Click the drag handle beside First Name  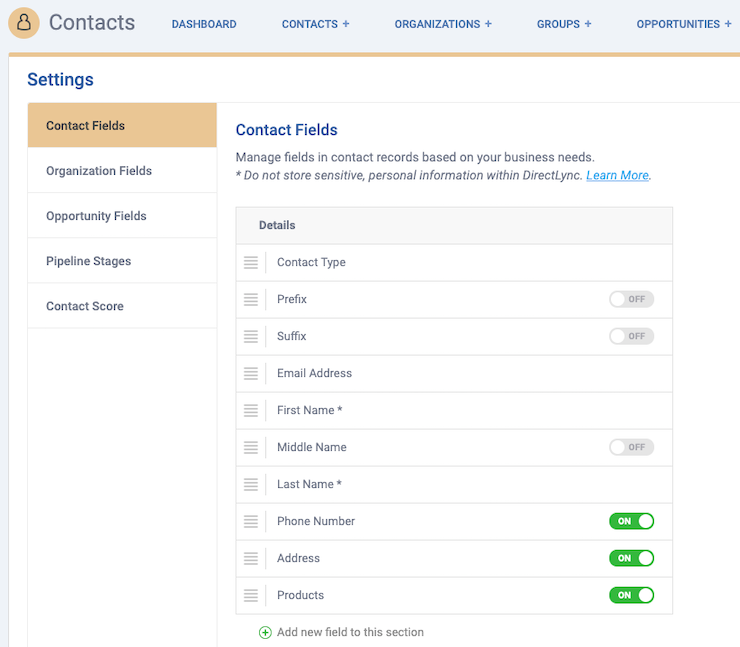[251, 410]
